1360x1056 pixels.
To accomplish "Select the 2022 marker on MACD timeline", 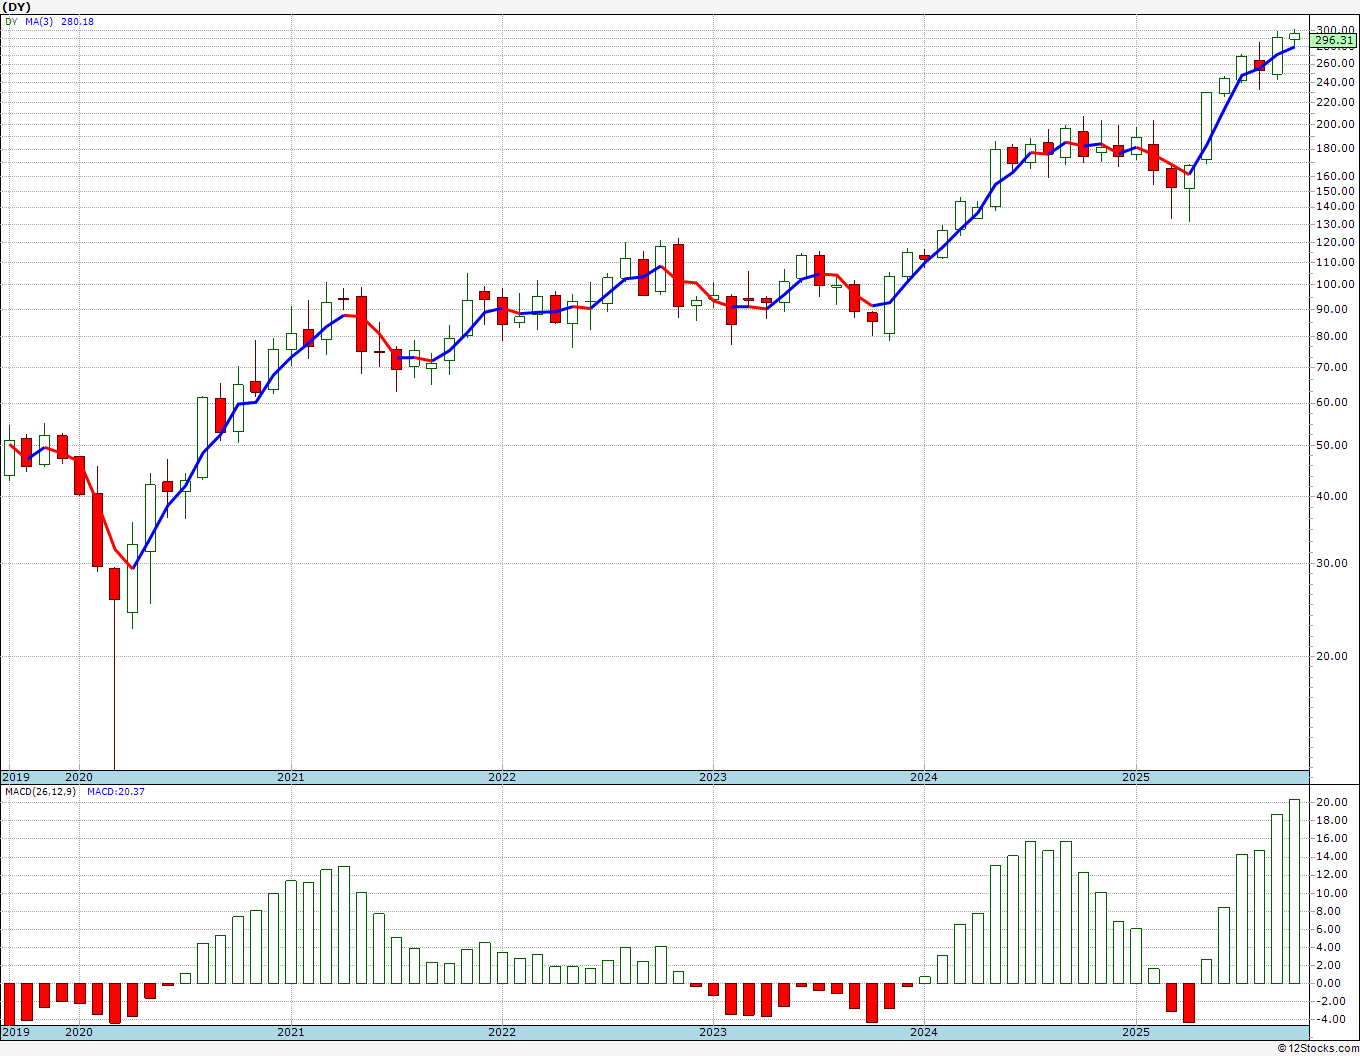I will pos(502,1032).
